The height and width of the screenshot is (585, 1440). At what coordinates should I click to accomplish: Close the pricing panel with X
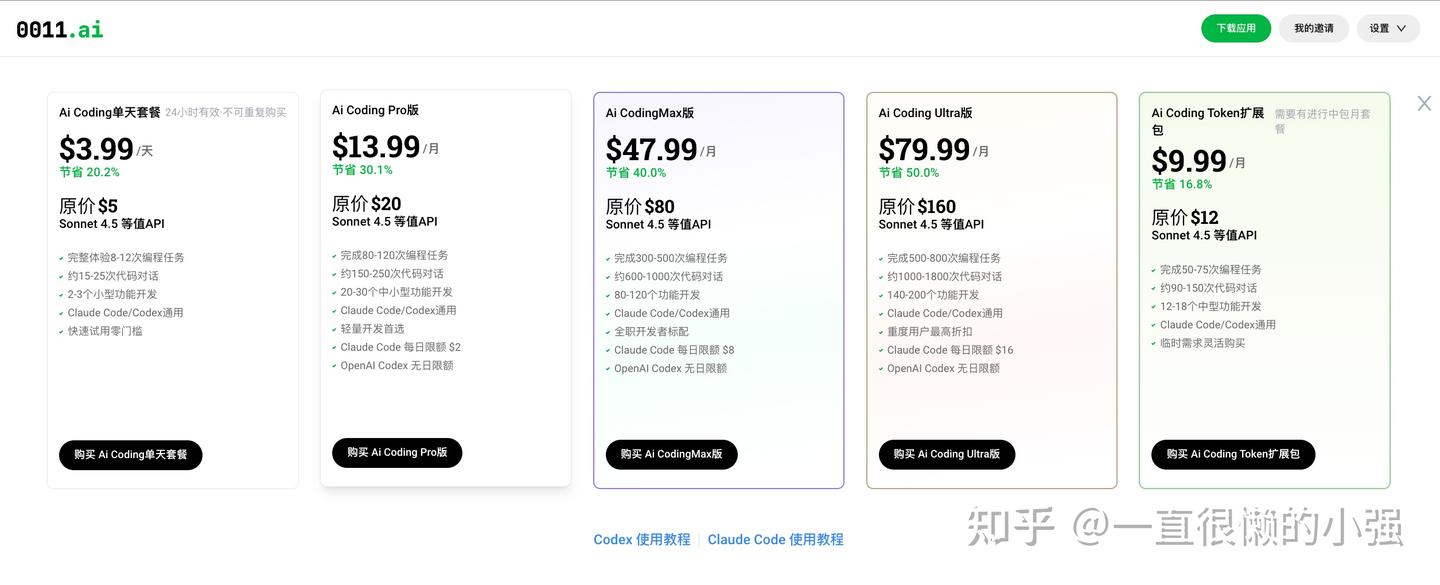[x=1424, y=103]
